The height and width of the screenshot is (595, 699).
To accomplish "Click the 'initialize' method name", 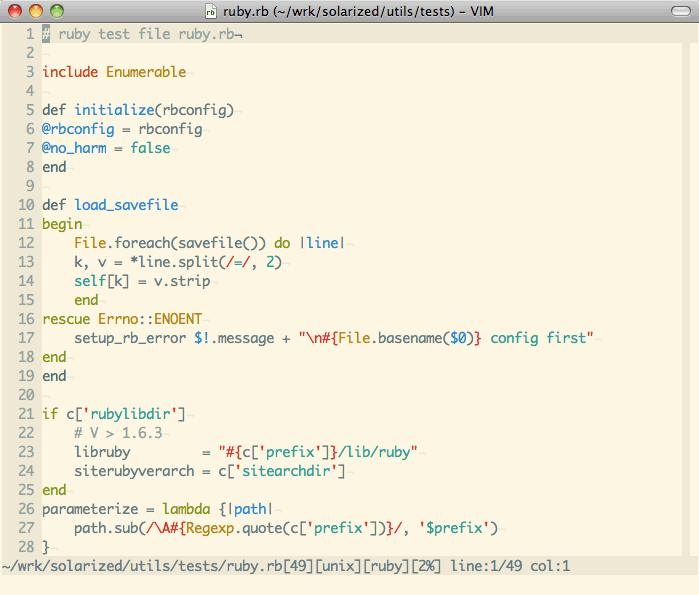I will 114,110.
